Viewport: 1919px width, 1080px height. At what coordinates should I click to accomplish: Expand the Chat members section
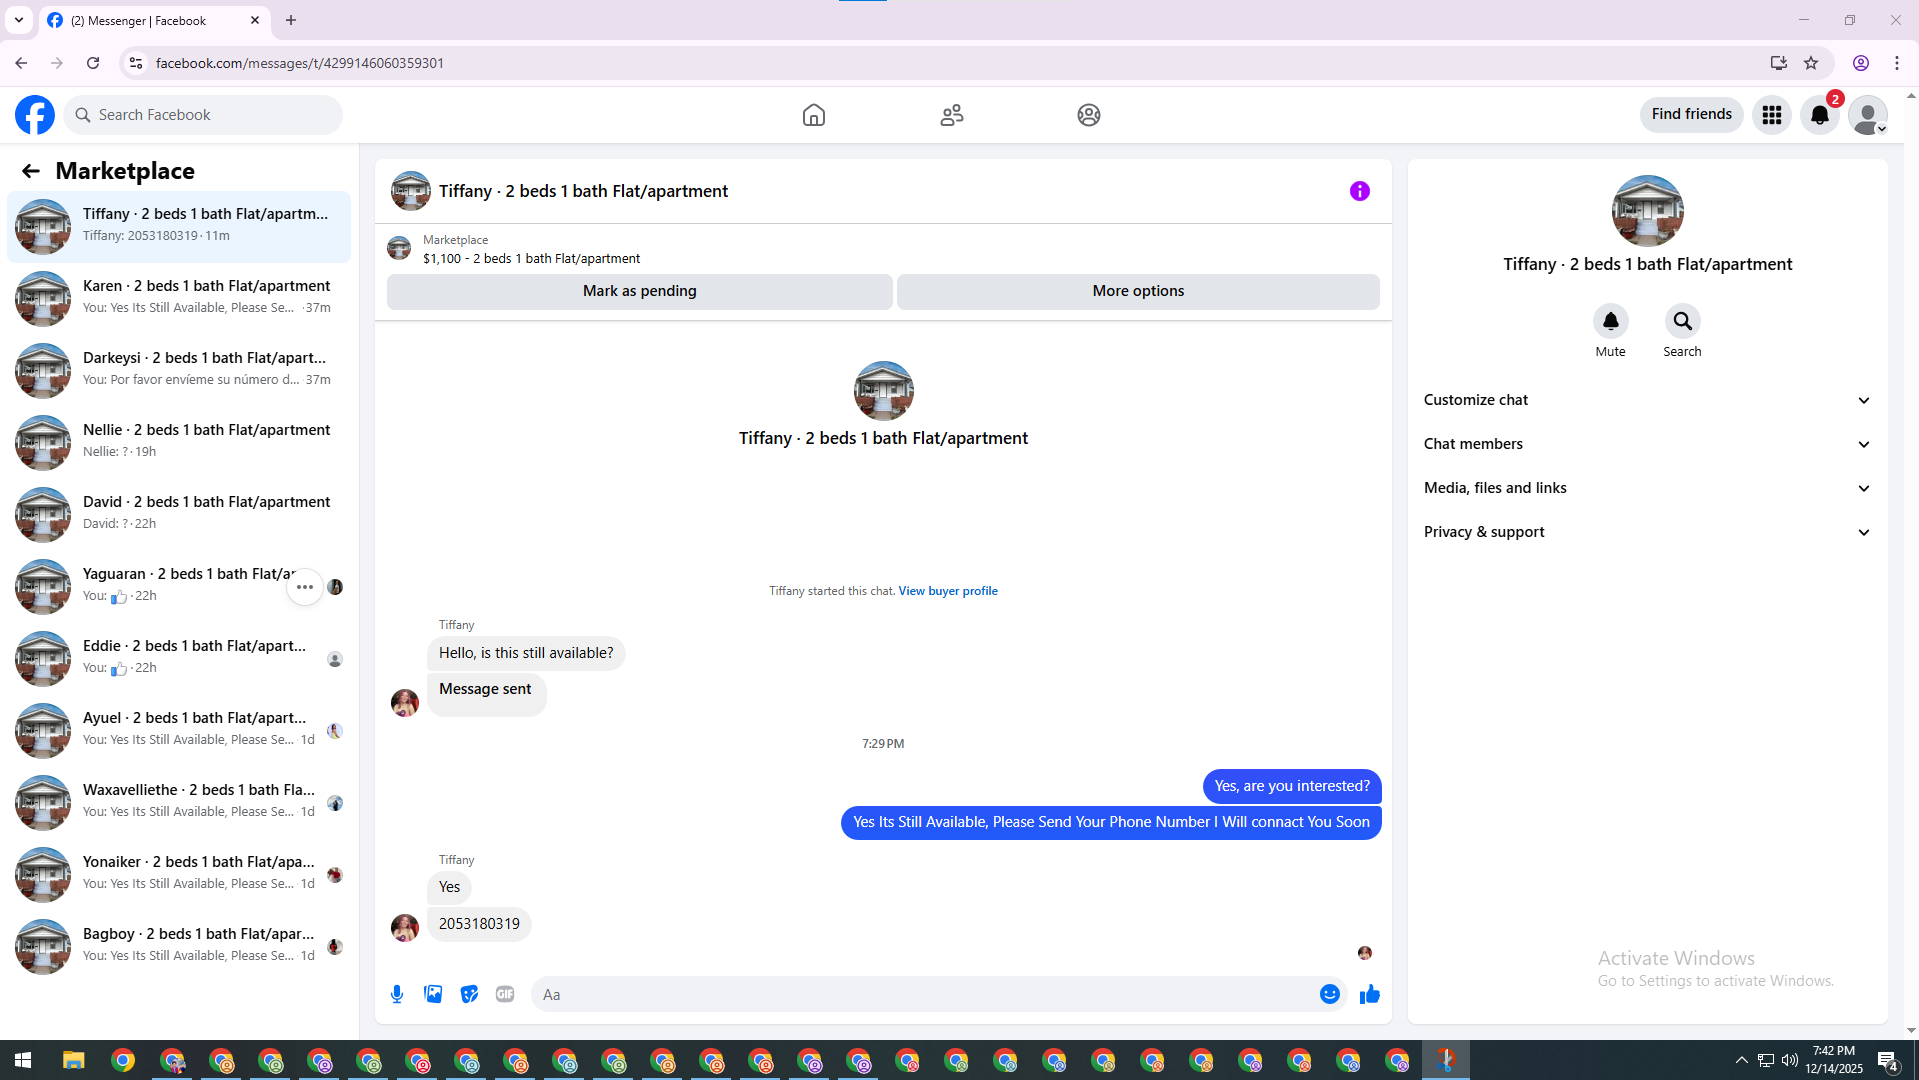[1647, 444]
